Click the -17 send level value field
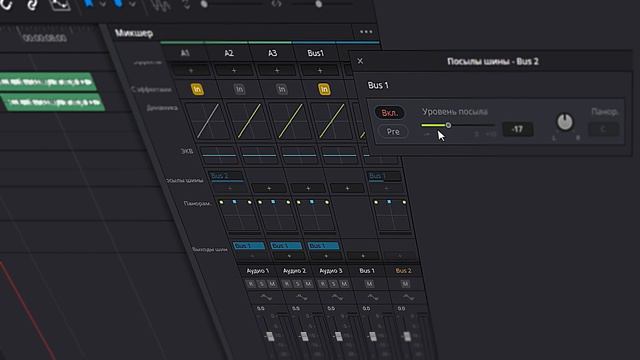This screenshot has height=360, width=640. coord(518,129)
